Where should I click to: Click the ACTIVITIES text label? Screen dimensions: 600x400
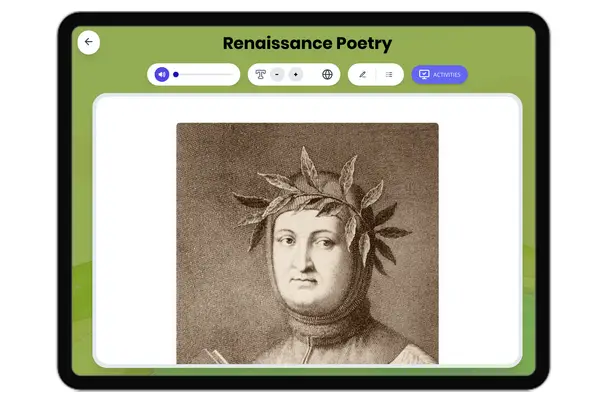point(447,74)
